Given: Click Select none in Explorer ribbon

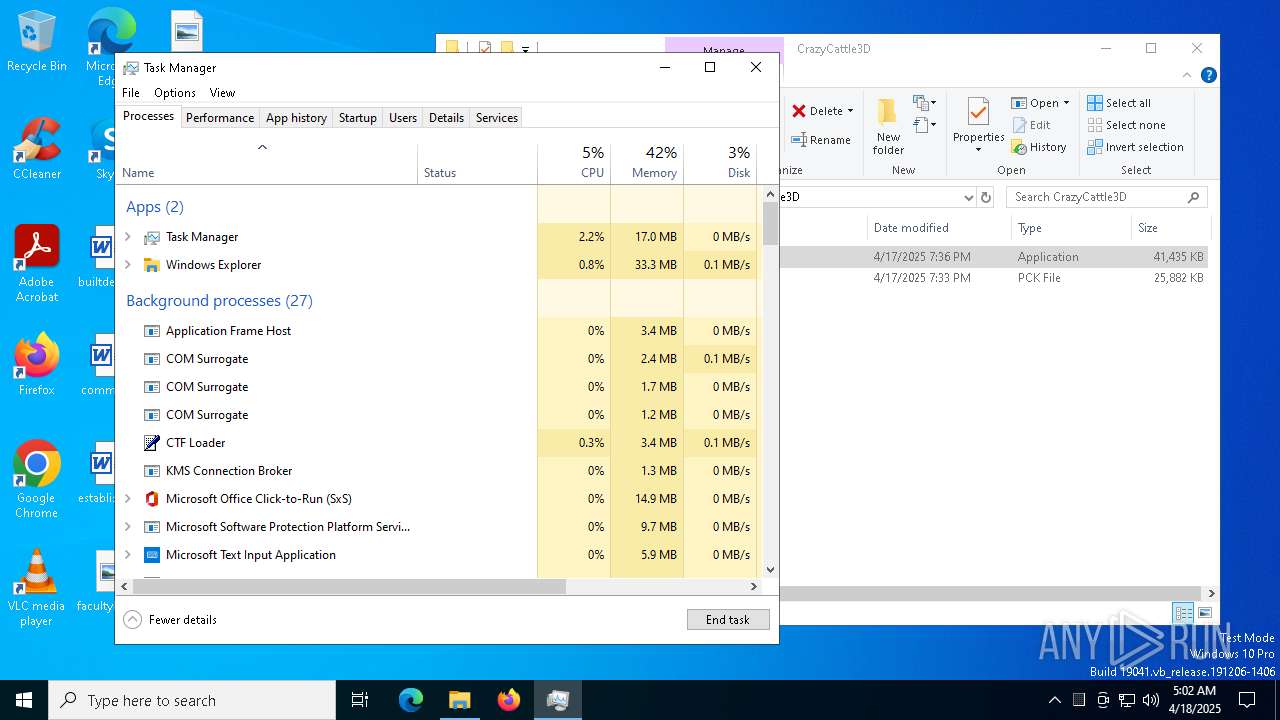Looking at the screenshot, I should tap(1126, 125).
